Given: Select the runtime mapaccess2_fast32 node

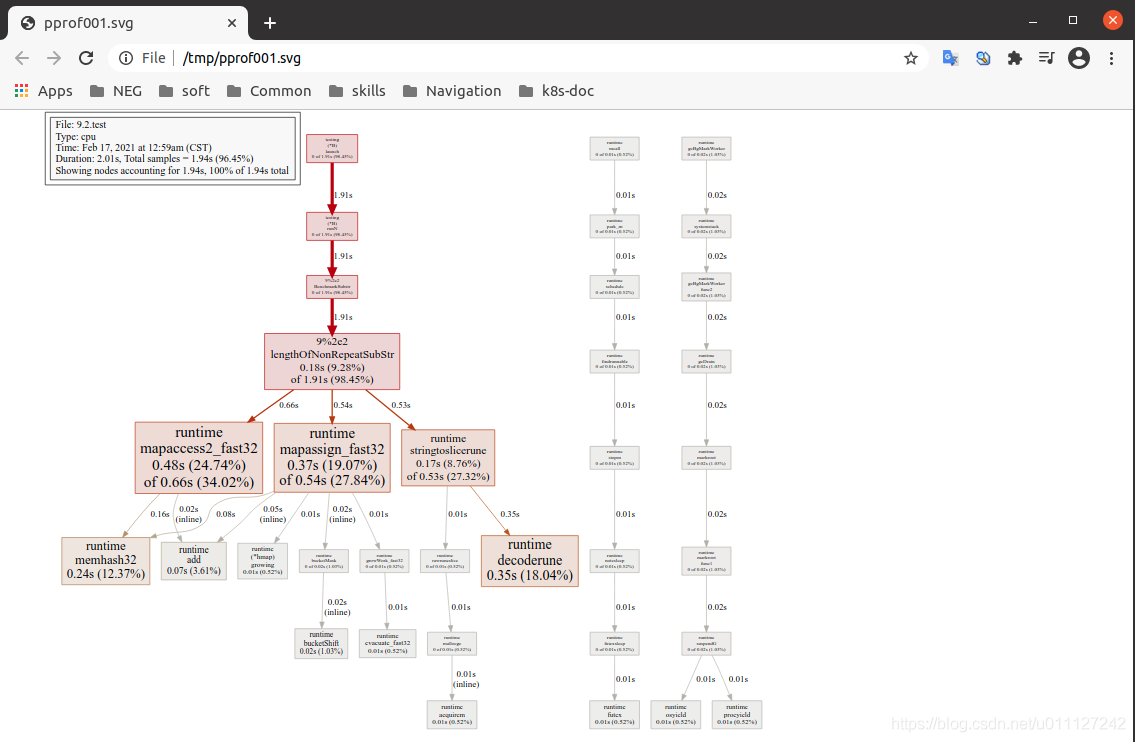Looking at the screenshot, I should tap(198, 458).
